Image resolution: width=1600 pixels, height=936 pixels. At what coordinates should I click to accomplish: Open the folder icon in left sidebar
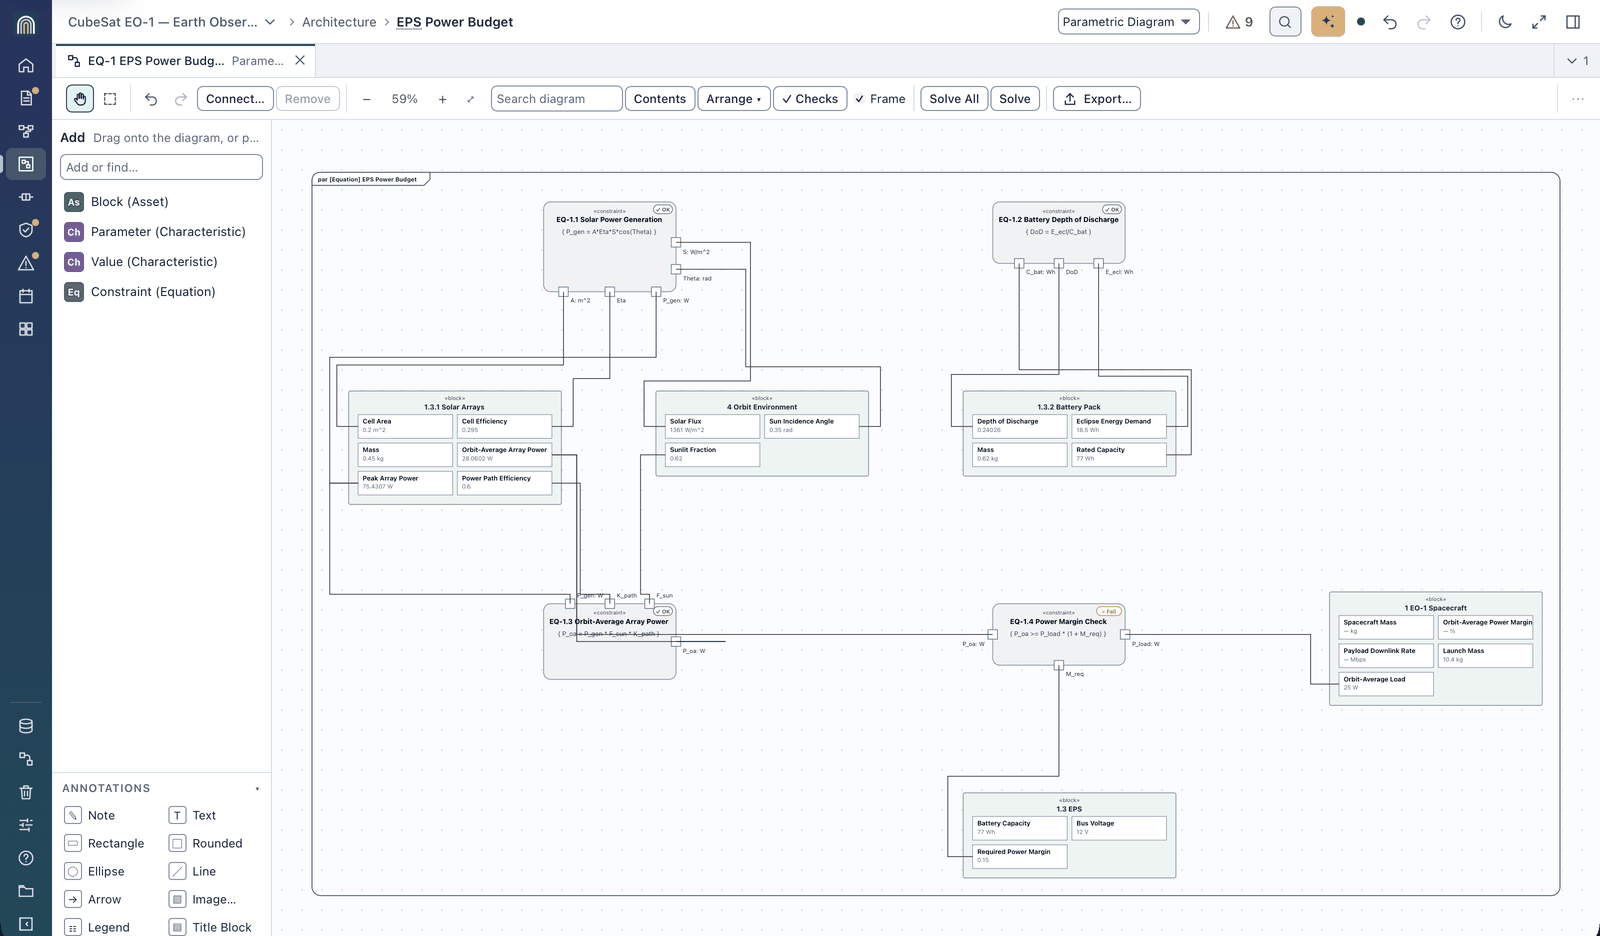tap(26, 891)
